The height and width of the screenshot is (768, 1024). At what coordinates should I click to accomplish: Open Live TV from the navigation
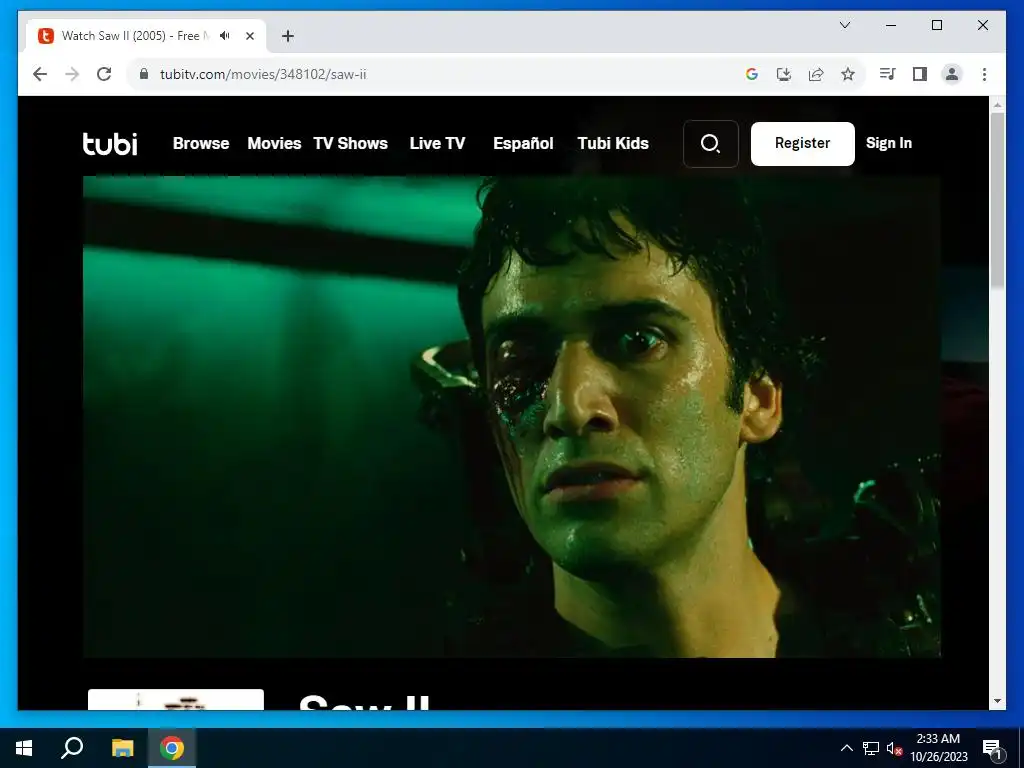pos(438,144)
